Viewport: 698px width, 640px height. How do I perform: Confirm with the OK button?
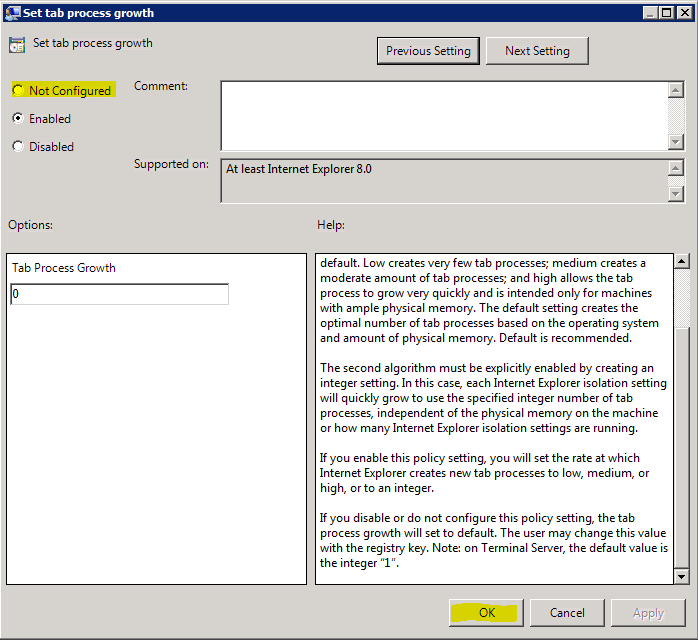487,613
